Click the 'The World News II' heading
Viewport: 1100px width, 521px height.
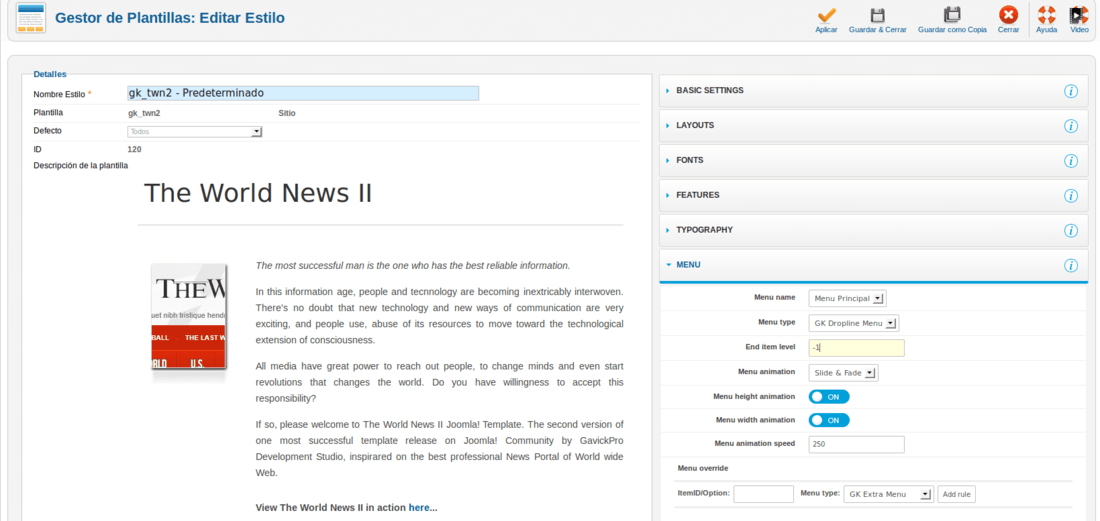[x=257, y=193]
